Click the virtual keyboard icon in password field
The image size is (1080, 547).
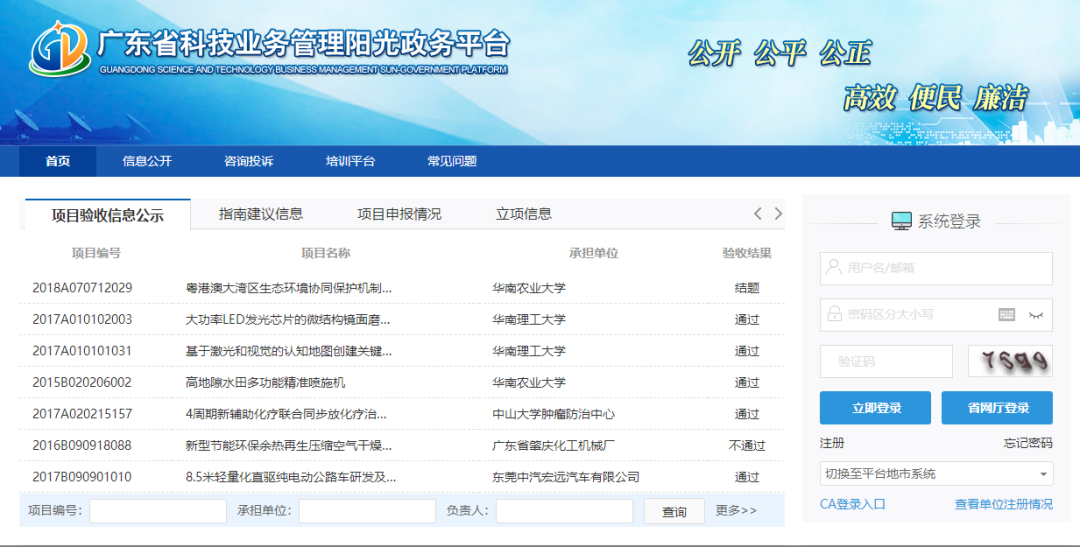(1007, 315)
